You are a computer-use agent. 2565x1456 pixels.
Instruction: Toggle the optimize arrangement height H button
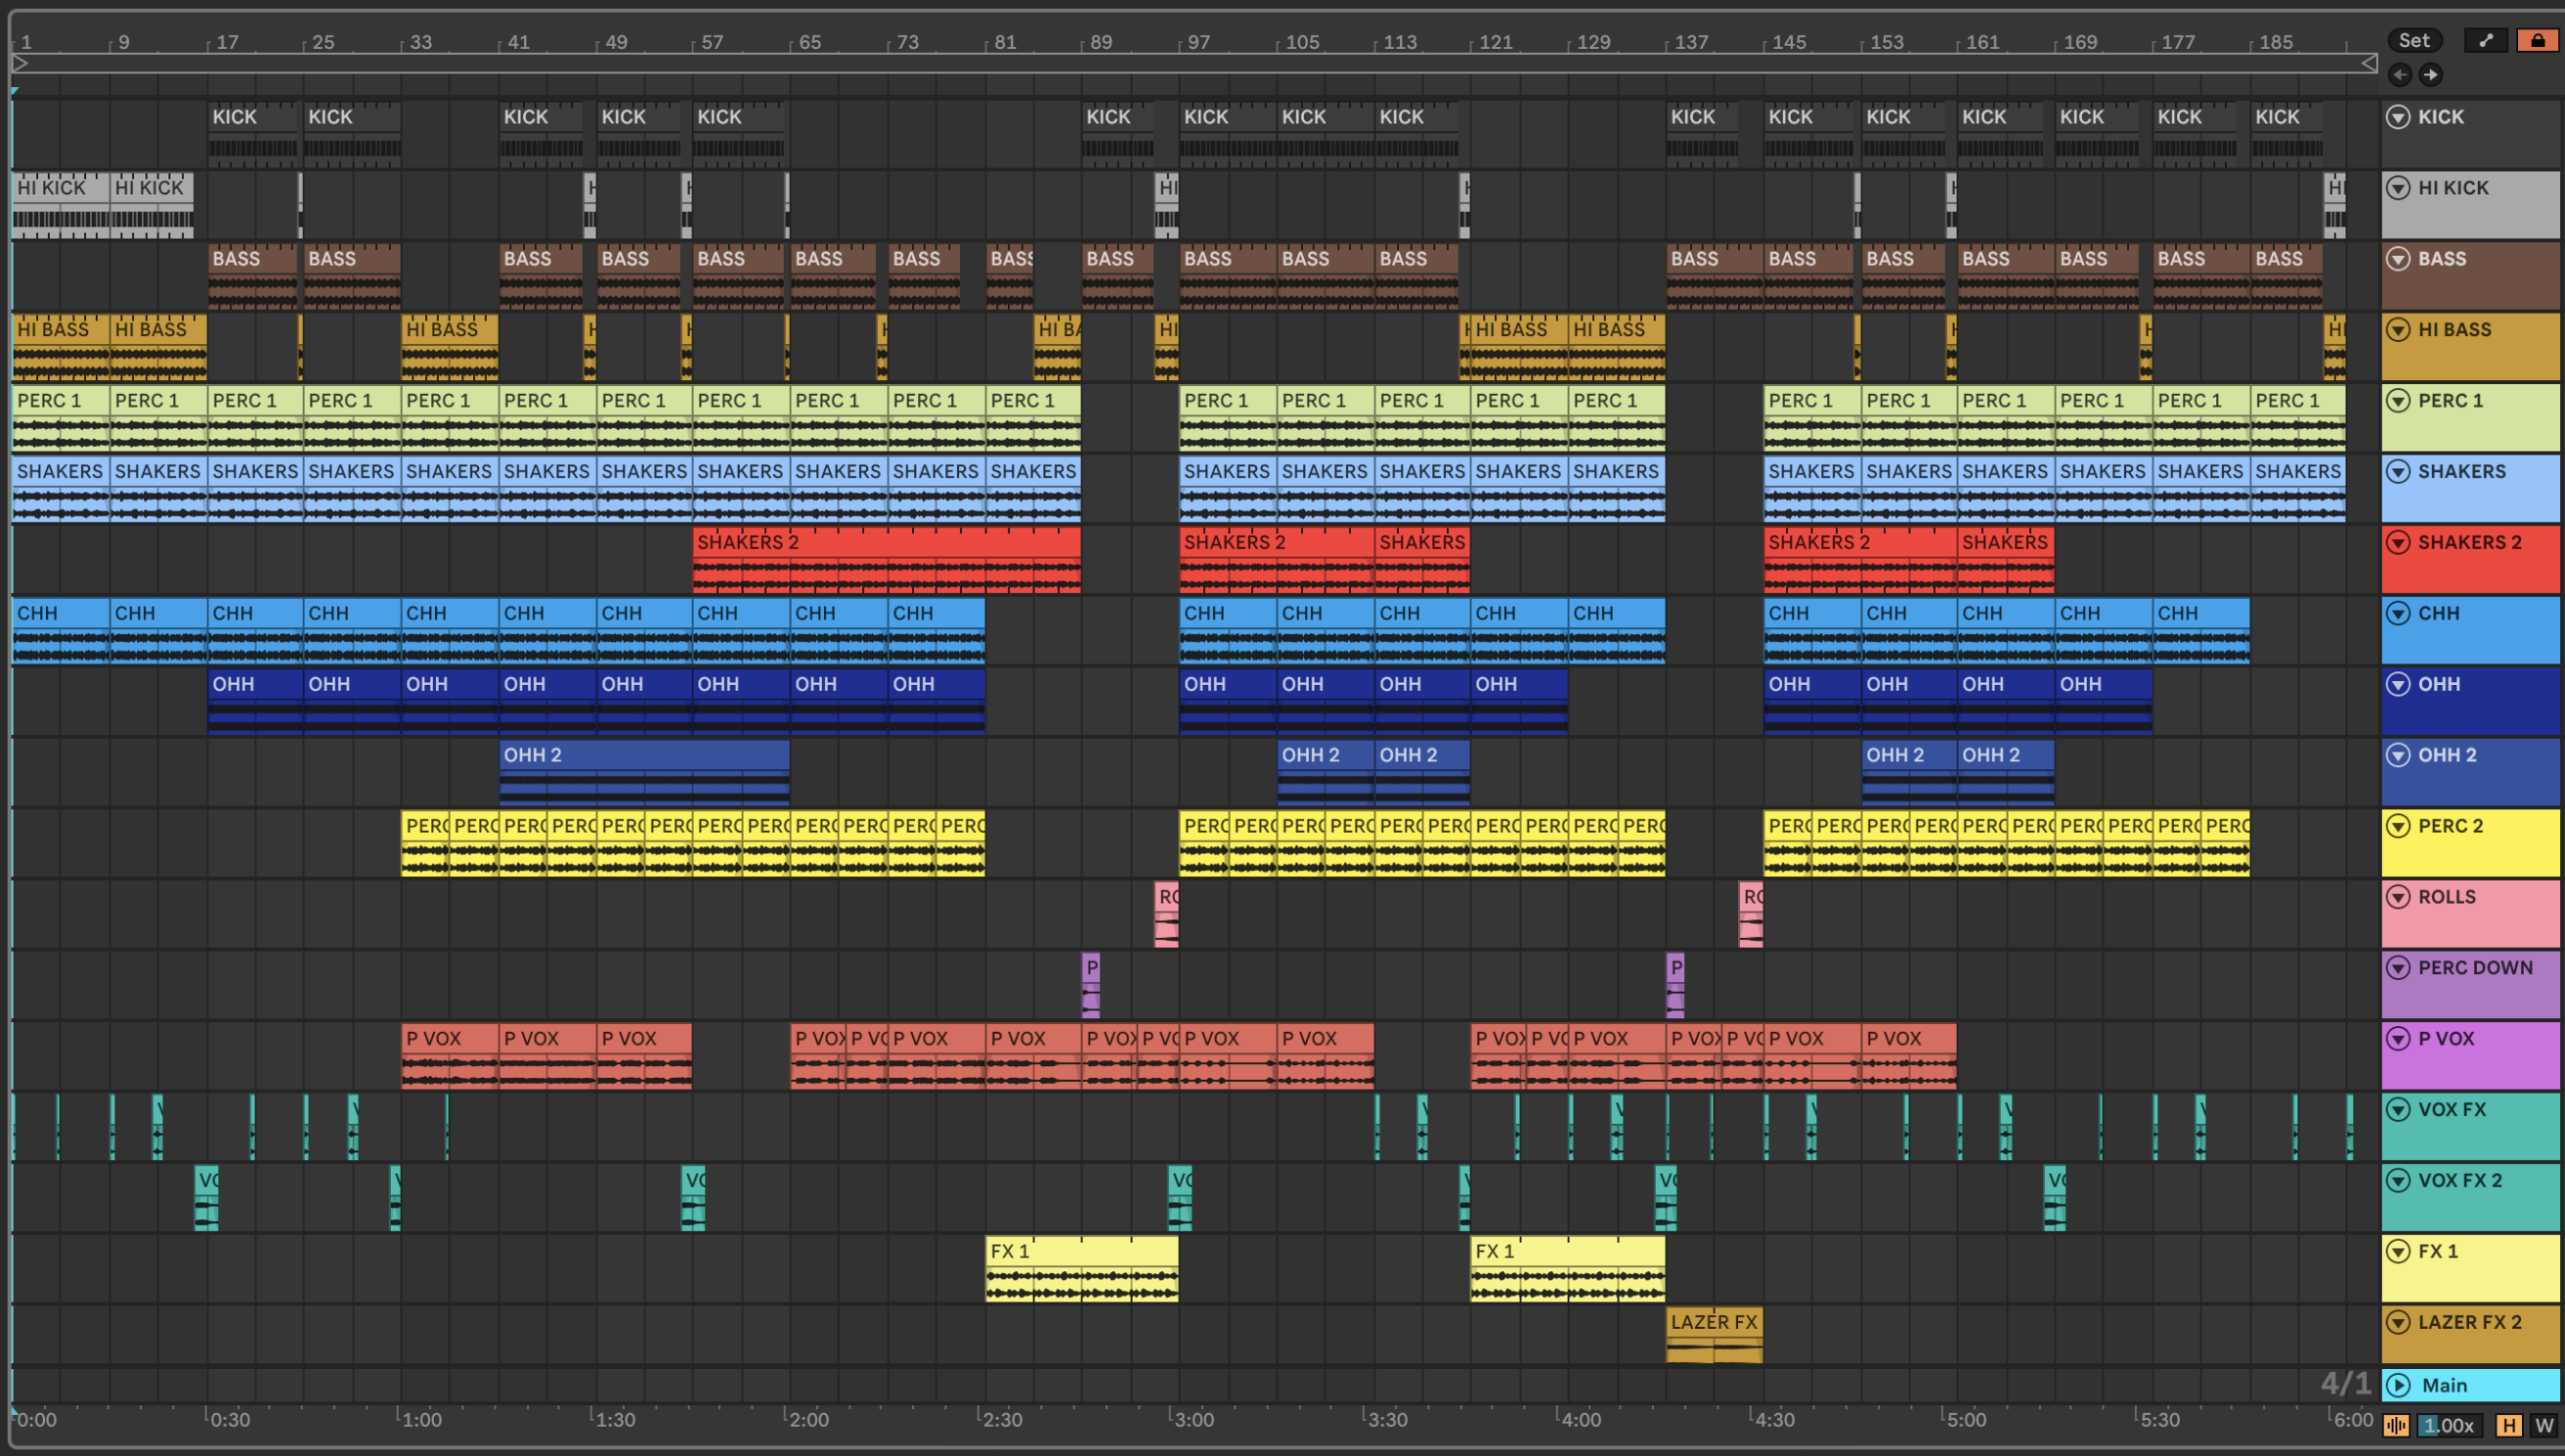coord(2508,1426)
